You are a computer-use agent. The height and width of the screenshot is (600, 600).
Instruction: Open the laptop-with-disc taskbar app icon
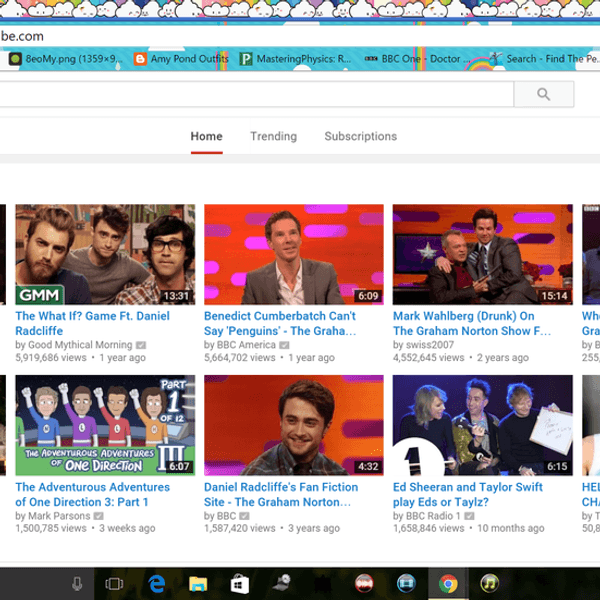pyautogui.click(x=282, y=584)
